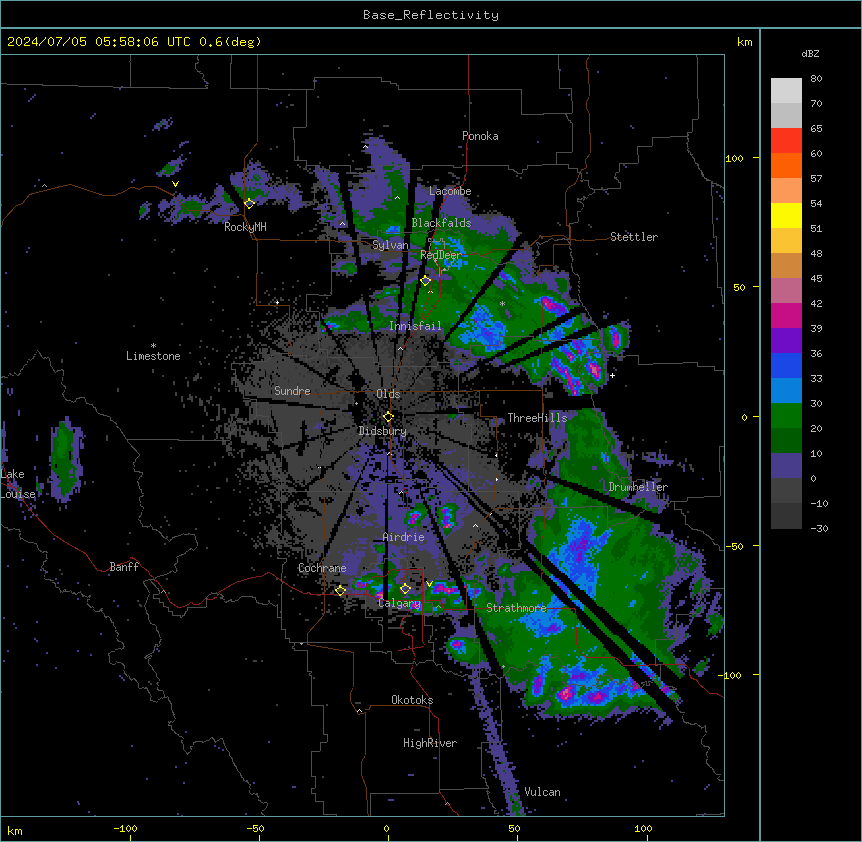Click the RedDeer label
862x842 pixels.
pyautogui.click(x=441, y=255)
